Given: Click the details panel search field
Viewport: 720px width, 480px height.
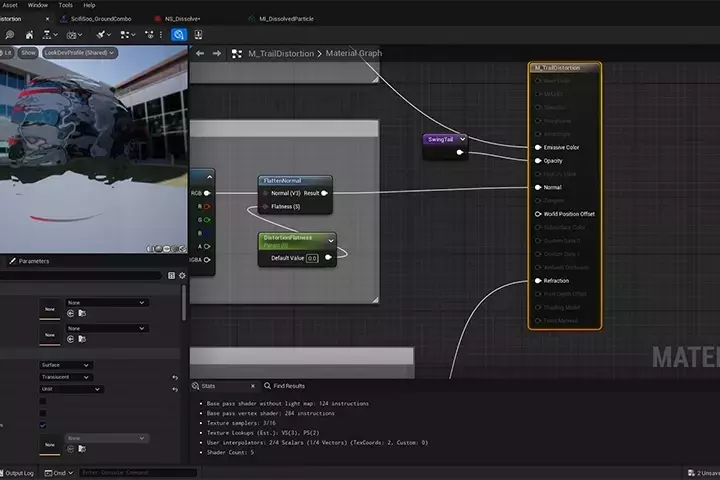Looking at the screenshot, I should (80, 276).
